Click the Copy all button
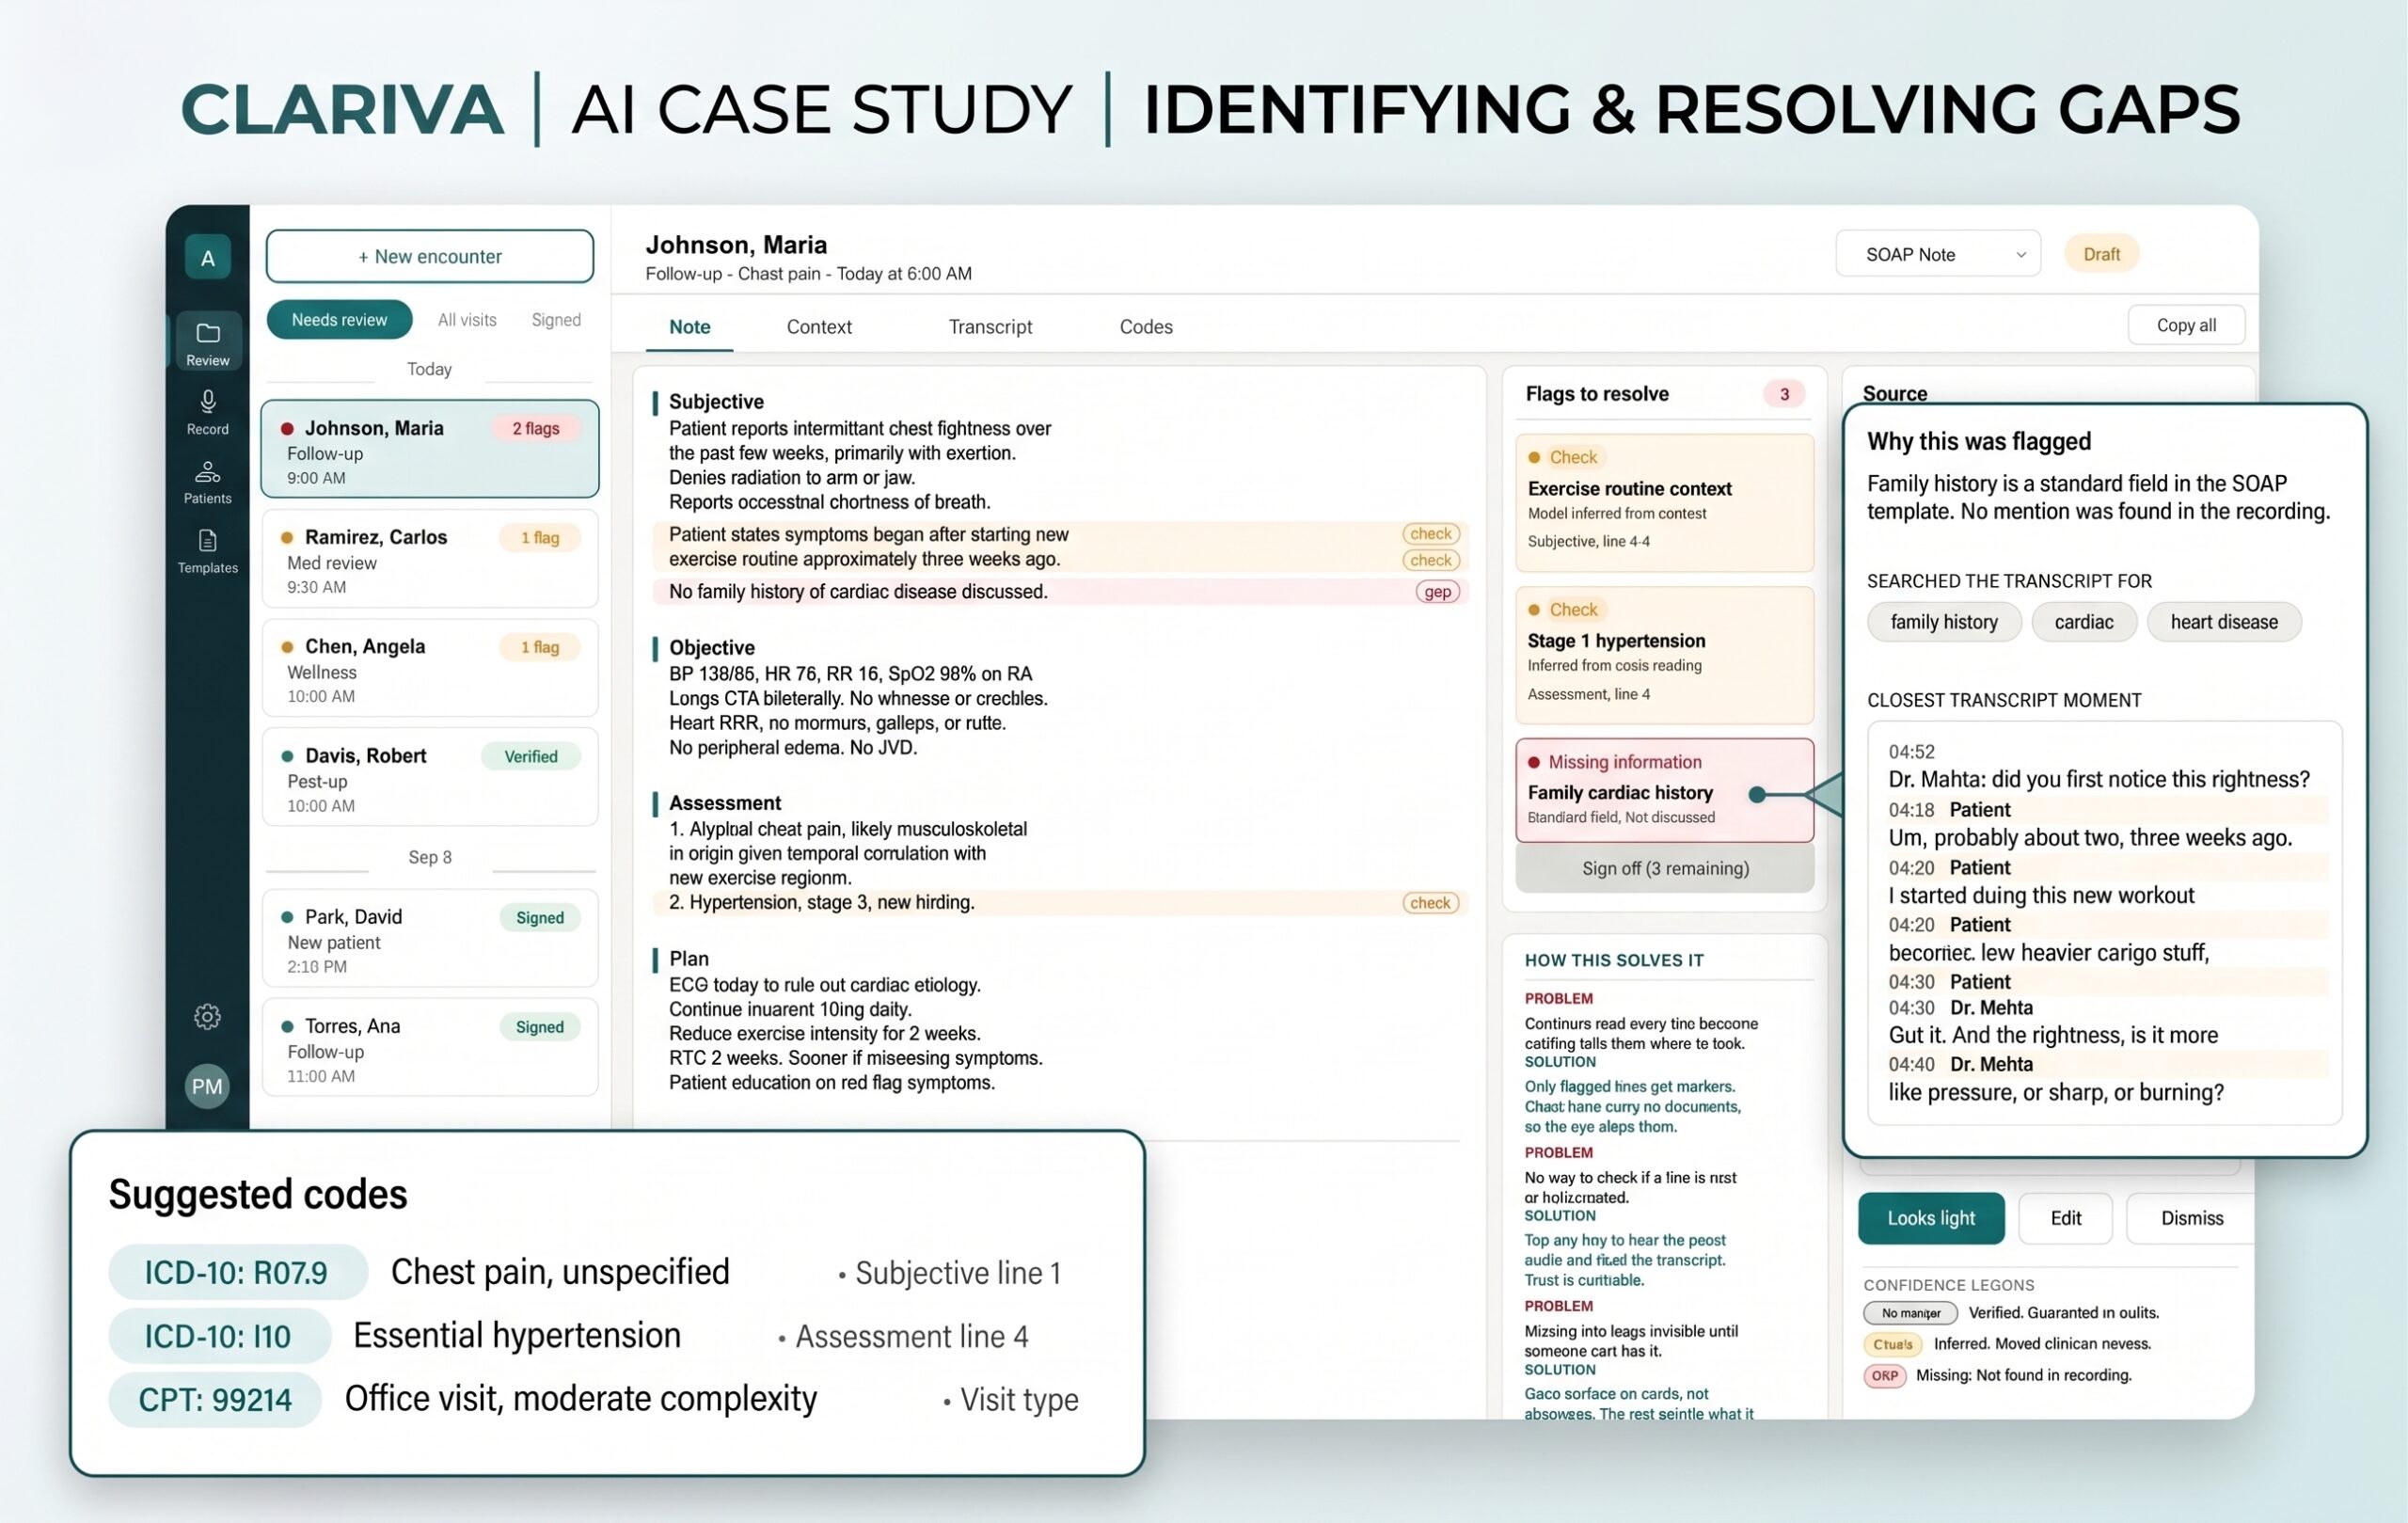 tap(2186, 325)
